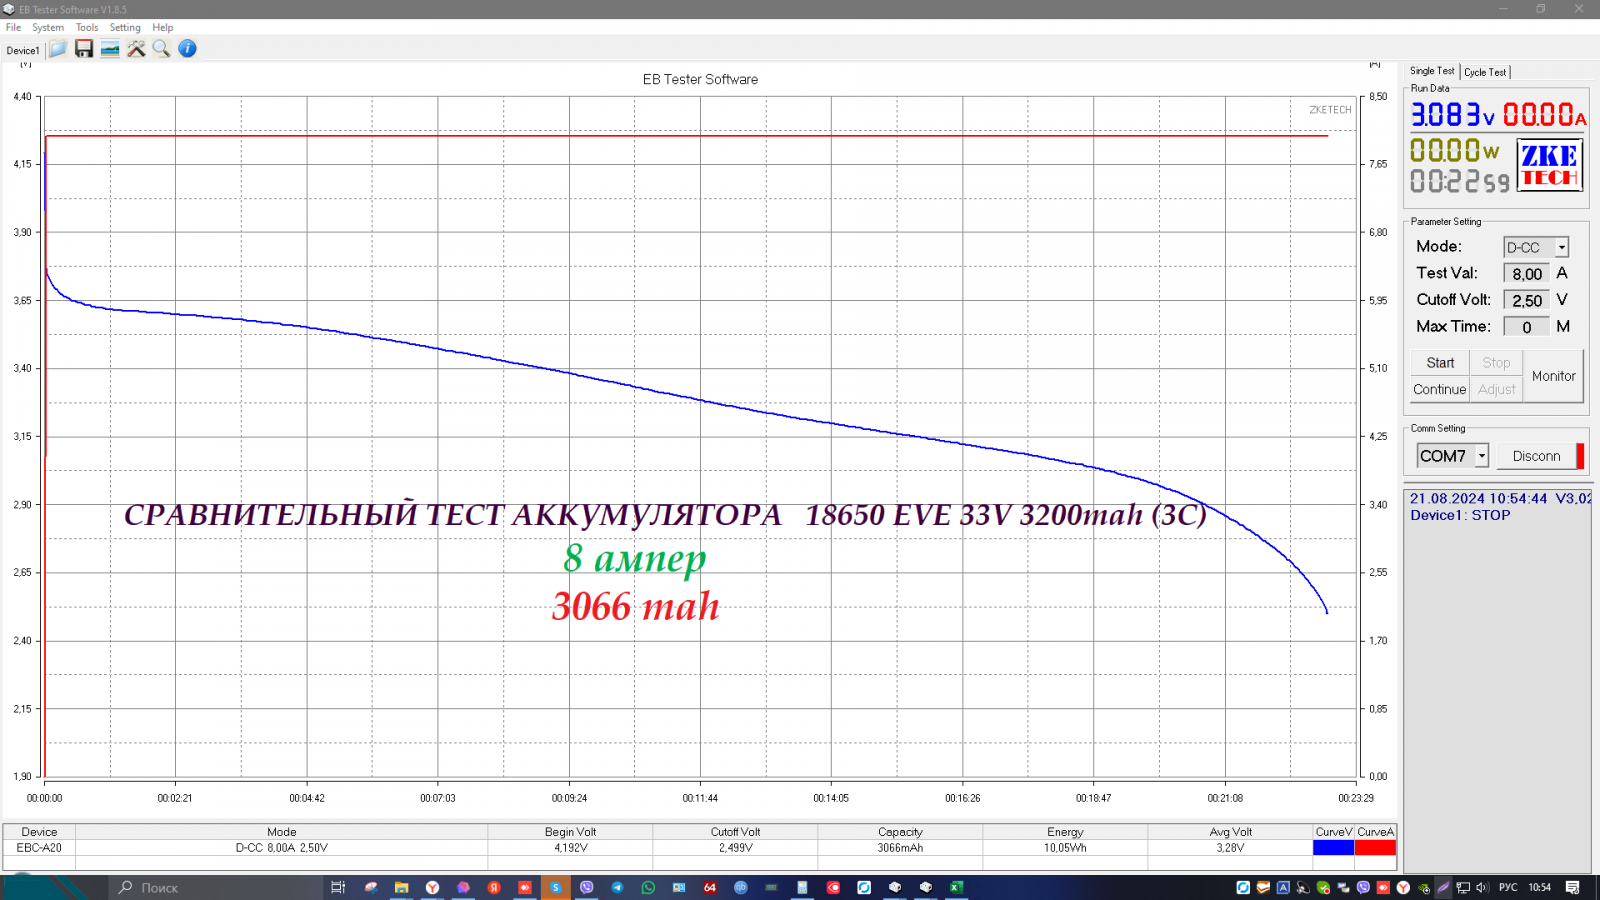The height and width of the screenshot is (900, 1600).
Task: Click the landscape picture toolbar icon
Action: click(110, 49)
